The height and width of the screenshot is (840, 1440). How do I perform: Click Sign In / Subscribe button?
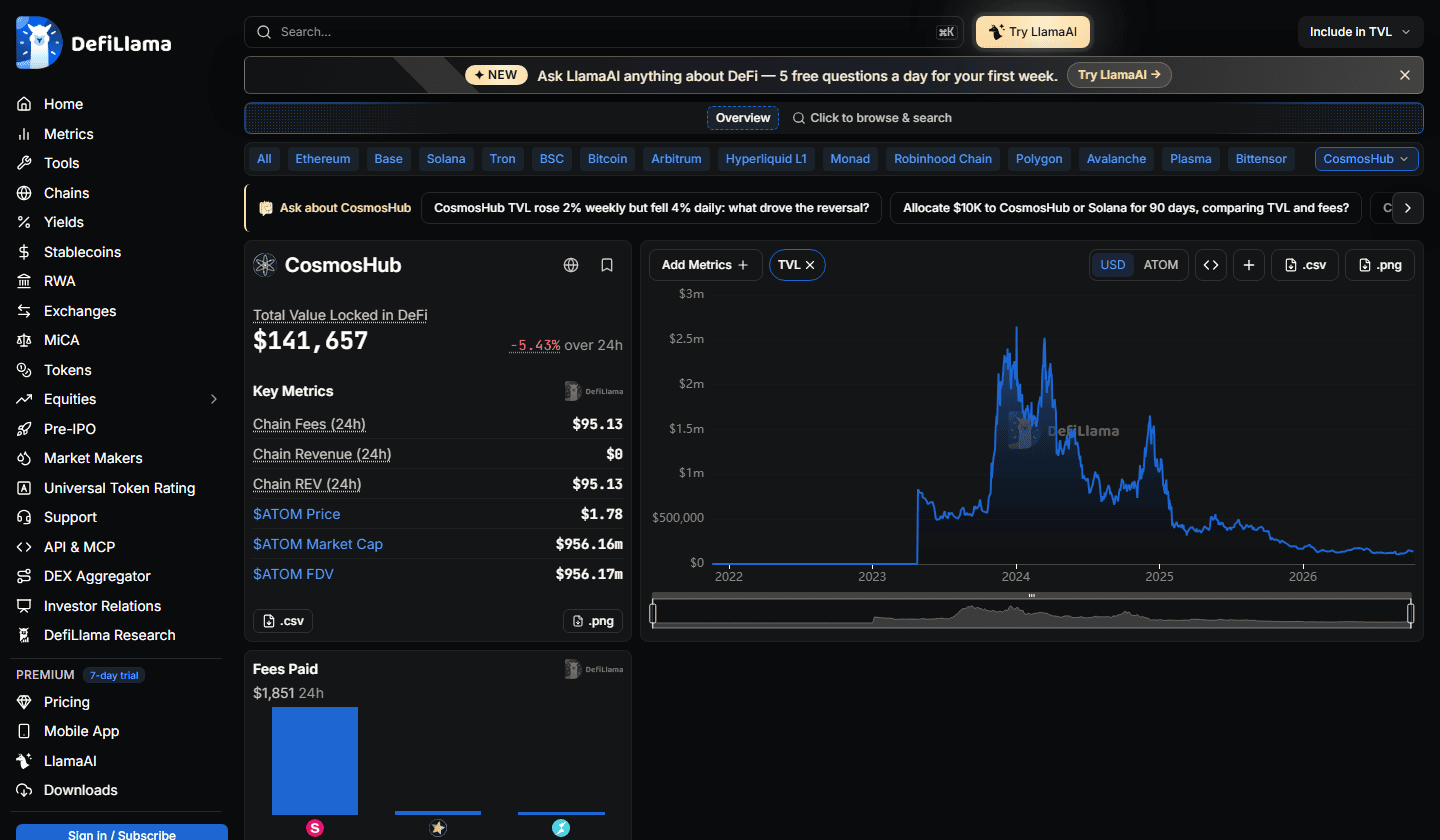pyautogui.click(x=122, y=833)
